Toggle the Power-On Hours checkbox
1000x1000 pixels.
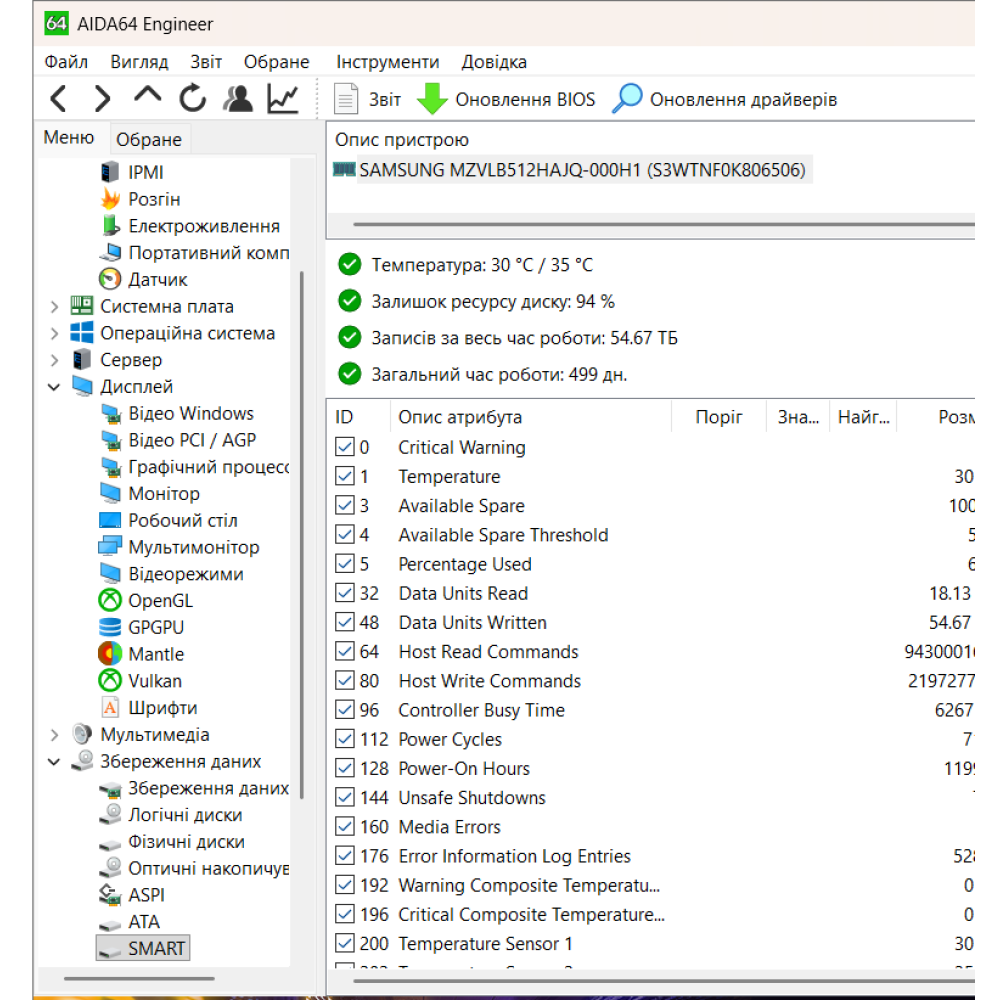click(345, 768)
